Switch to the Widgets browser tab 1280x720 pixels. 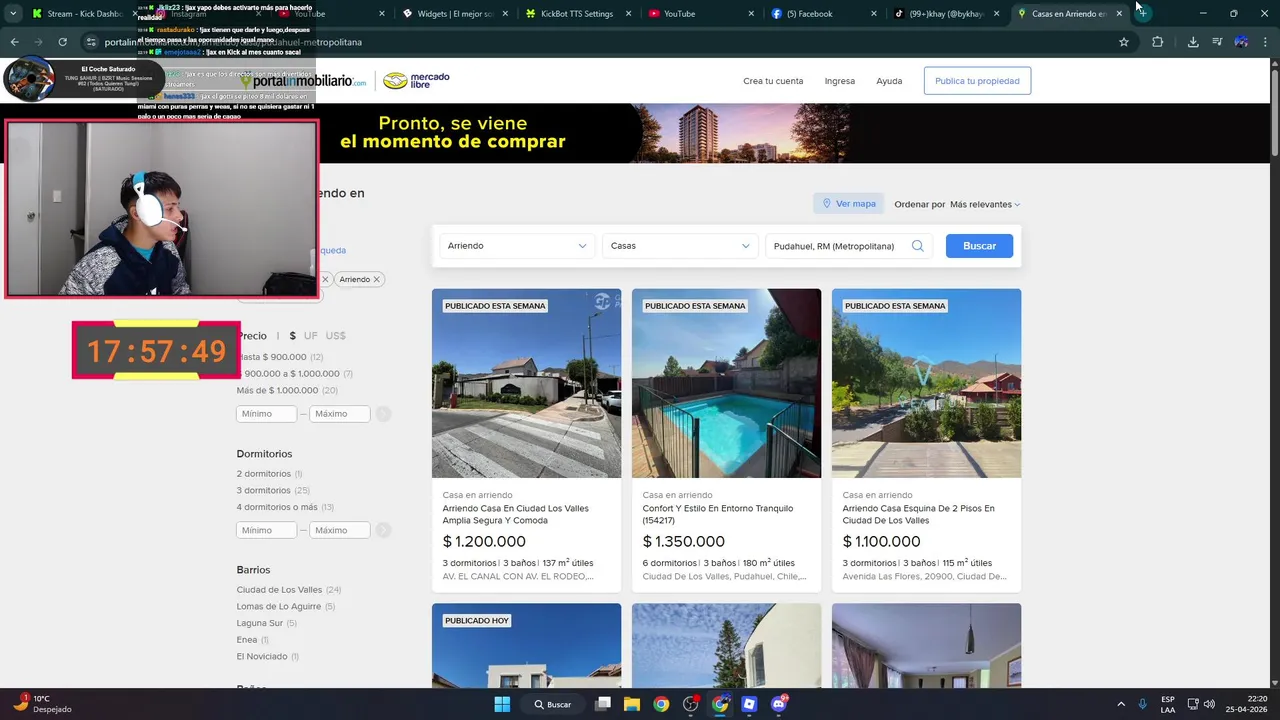pyautogui.click(x=457, y=14)
